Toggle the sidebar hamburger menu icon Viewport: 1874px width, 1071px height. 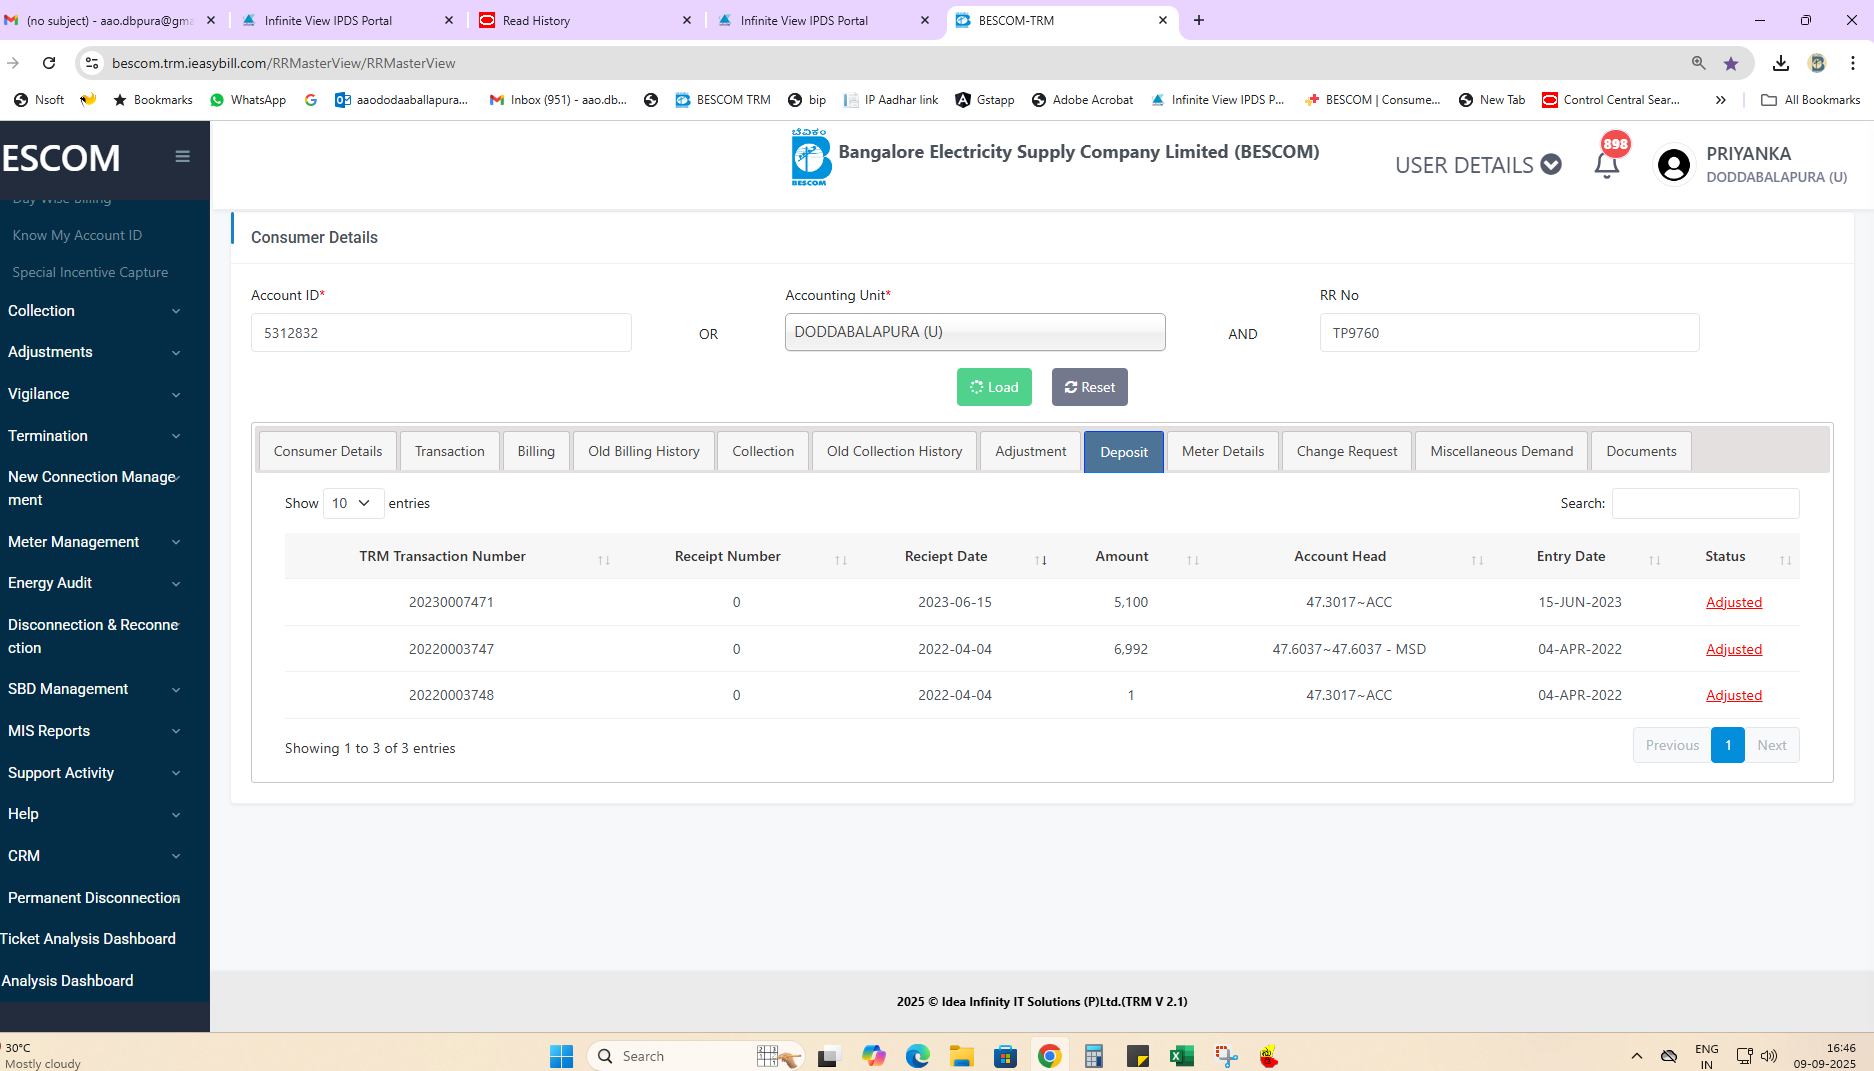click(x=182, y=156)
